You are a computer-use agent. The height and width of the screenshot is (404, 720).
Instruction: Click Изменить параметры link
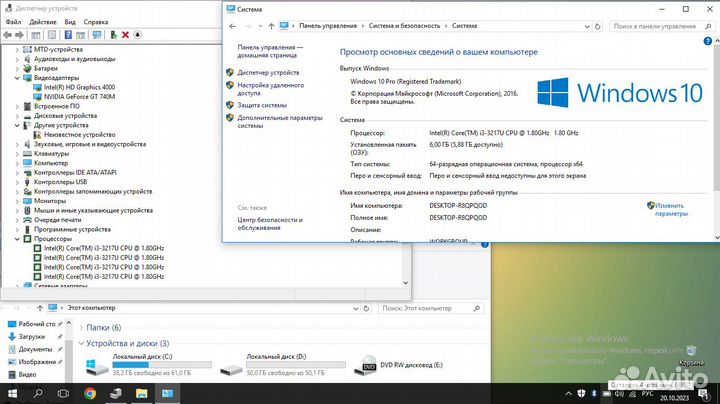click(671, 209)
